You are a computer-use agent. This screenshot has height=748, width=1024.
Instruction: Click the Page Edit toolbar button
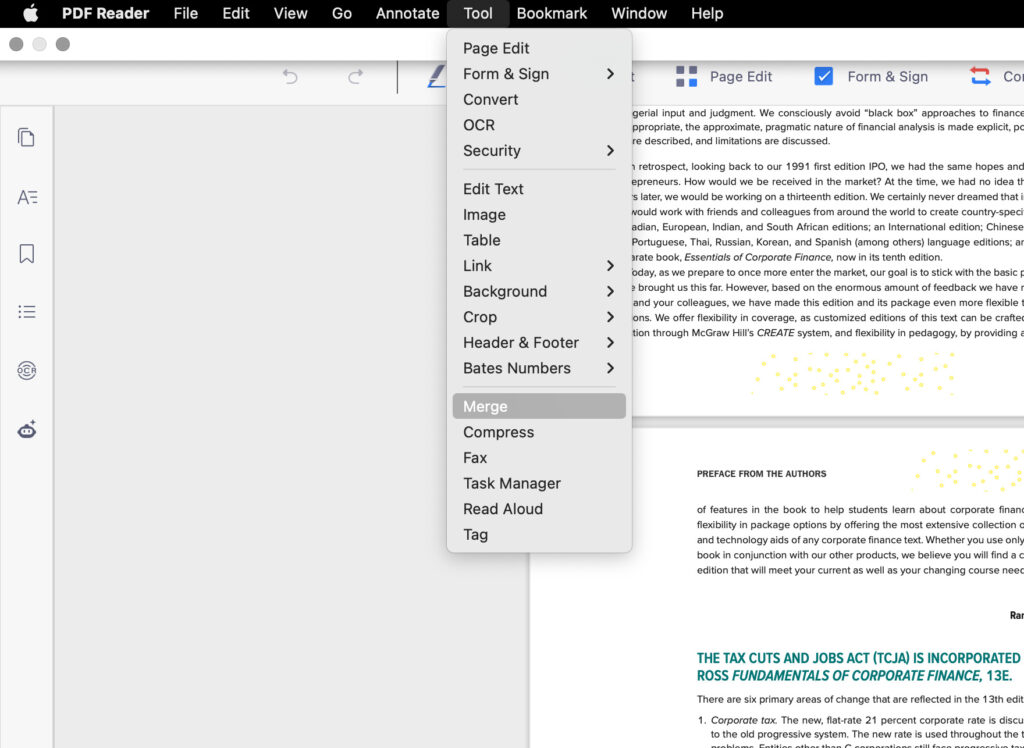point(740,76)
